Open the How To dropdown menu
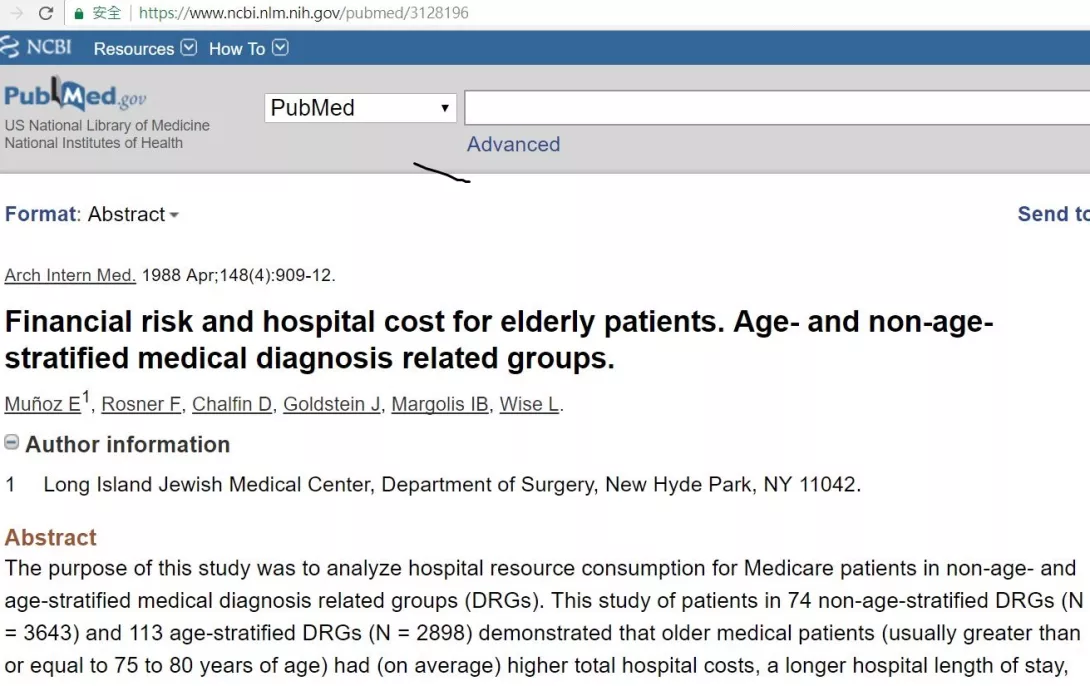The width and height of the screenshot is (1090, 686). tap(248, 49)
